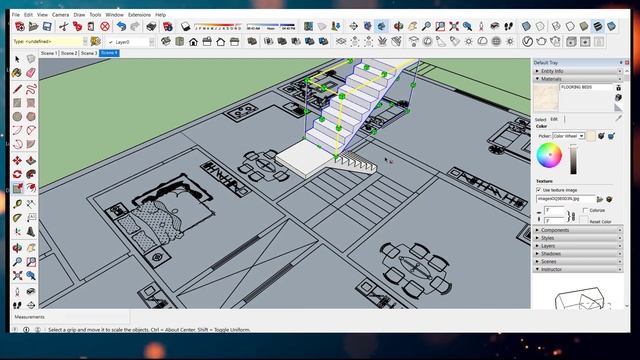Pick the Line pencil tool

17,89
